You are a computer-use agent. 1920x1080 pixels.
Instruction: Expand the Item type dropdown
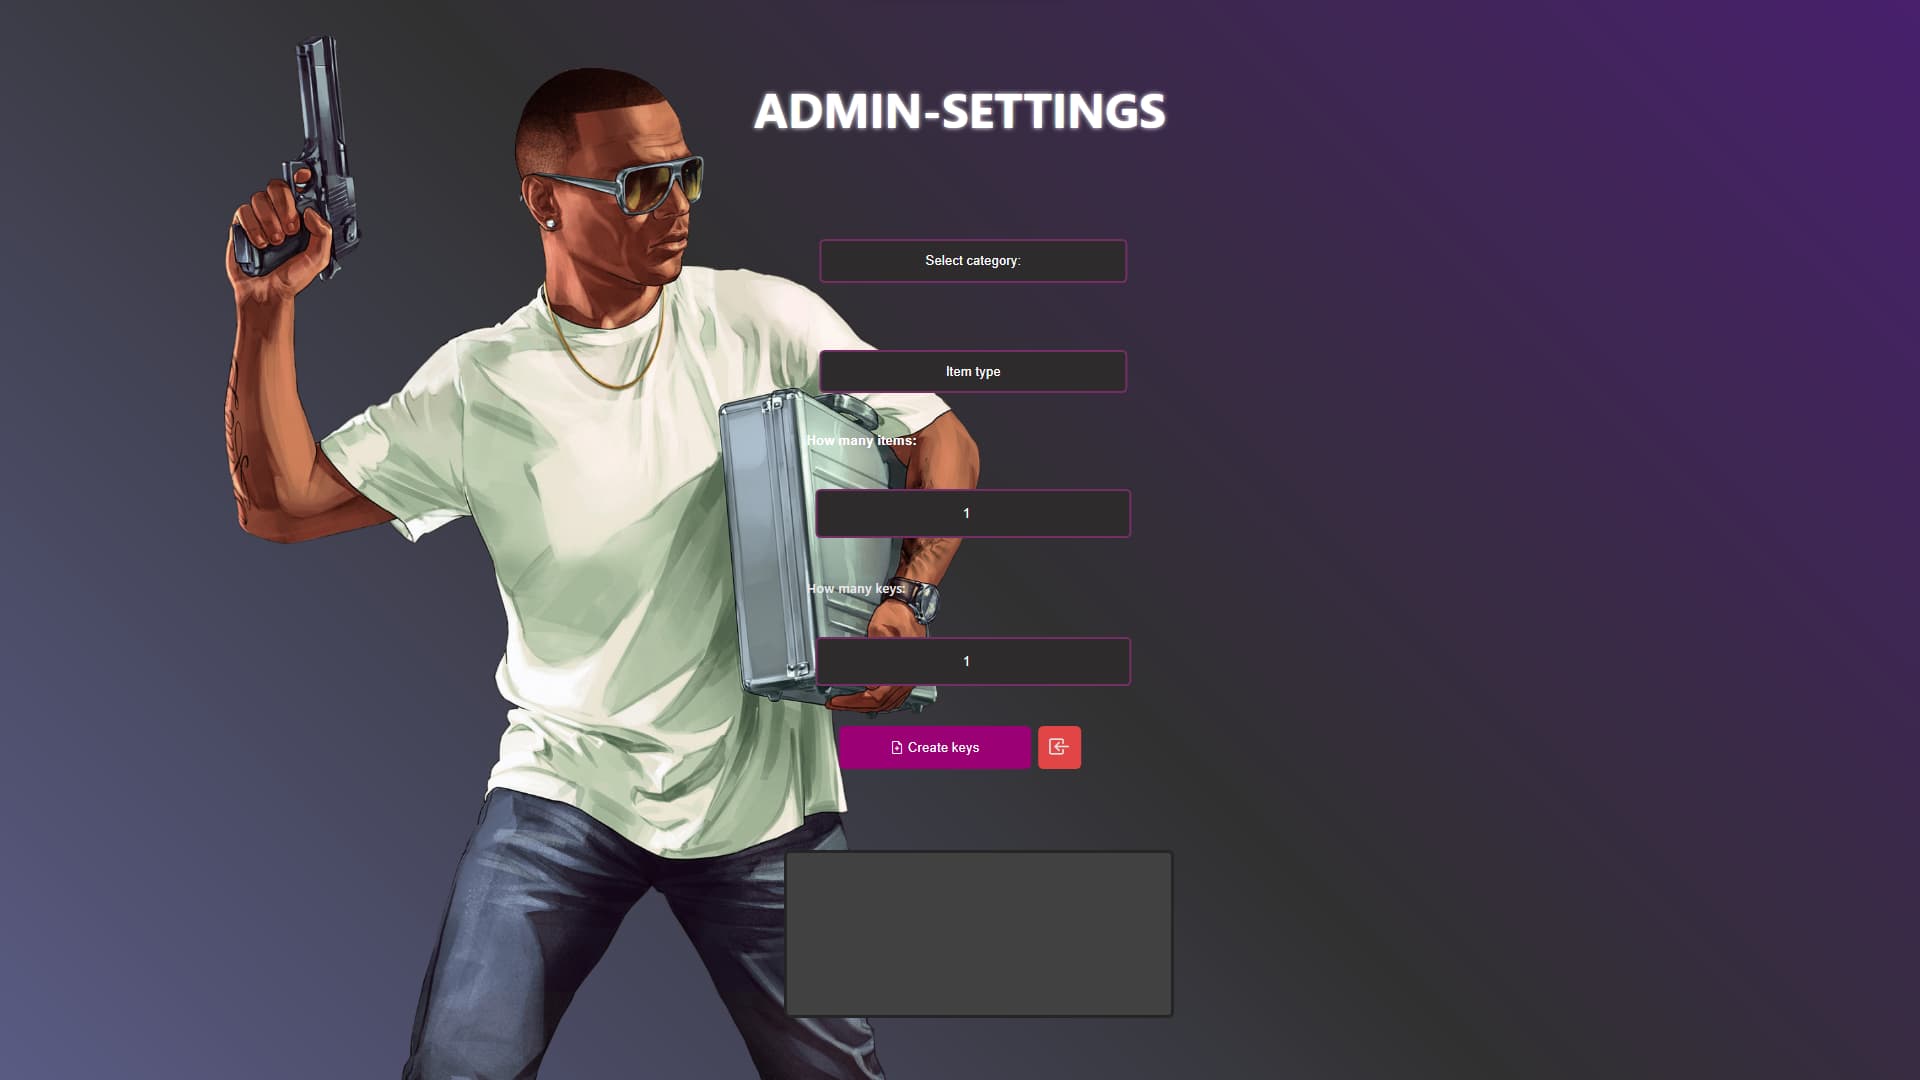(973, 371)
